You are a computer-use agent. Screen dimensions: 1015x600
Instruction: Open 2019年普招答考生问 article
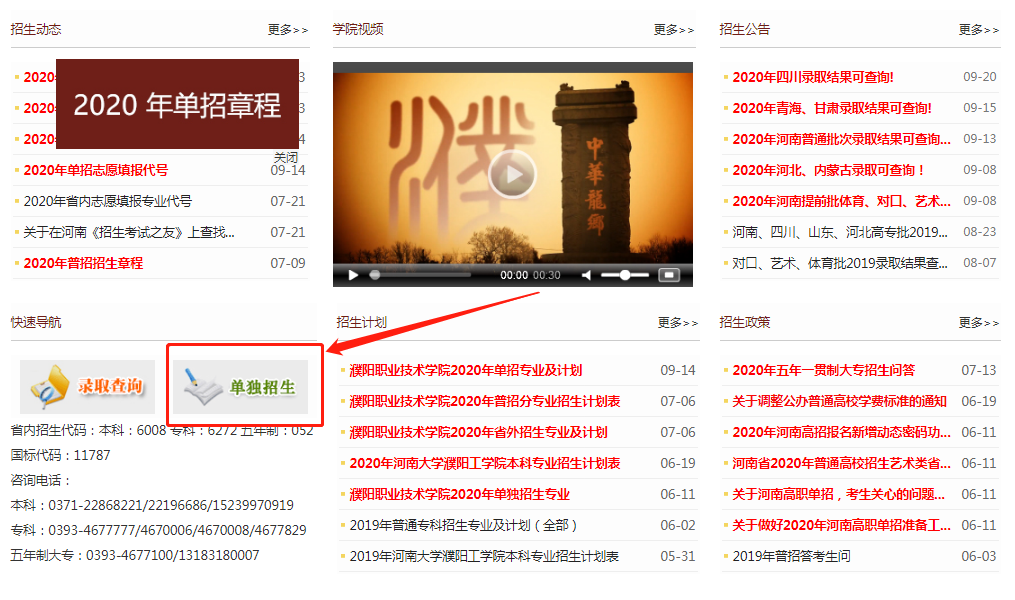coord(791,556)
